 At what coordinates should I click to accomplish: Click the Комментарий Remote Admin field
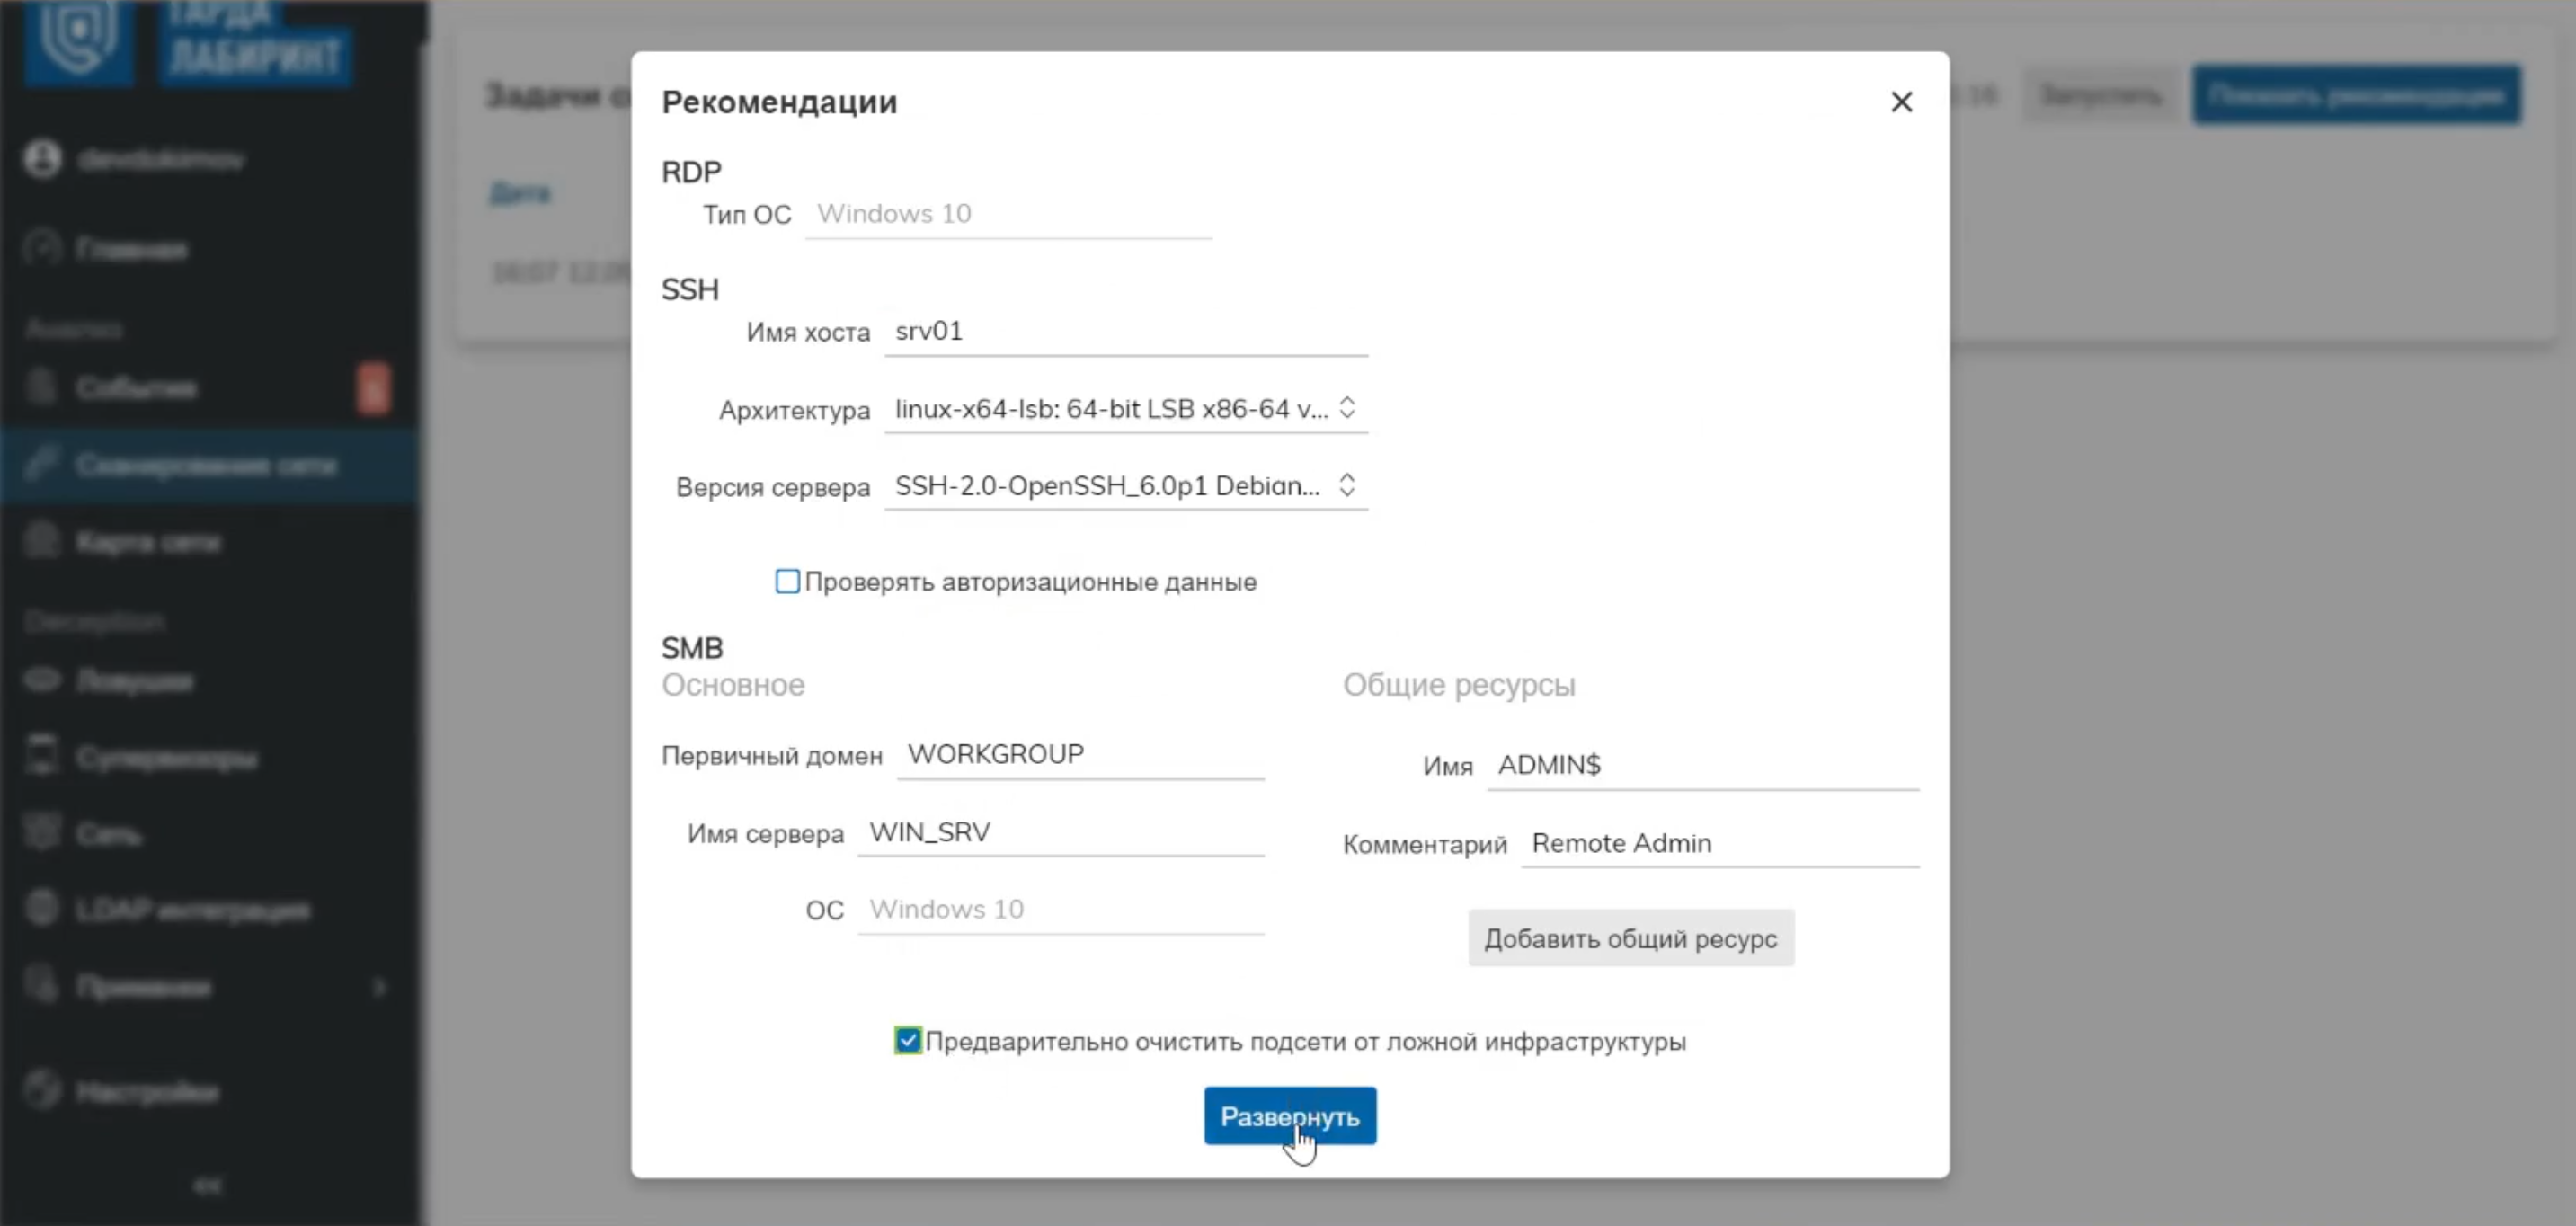[1719, 844]
